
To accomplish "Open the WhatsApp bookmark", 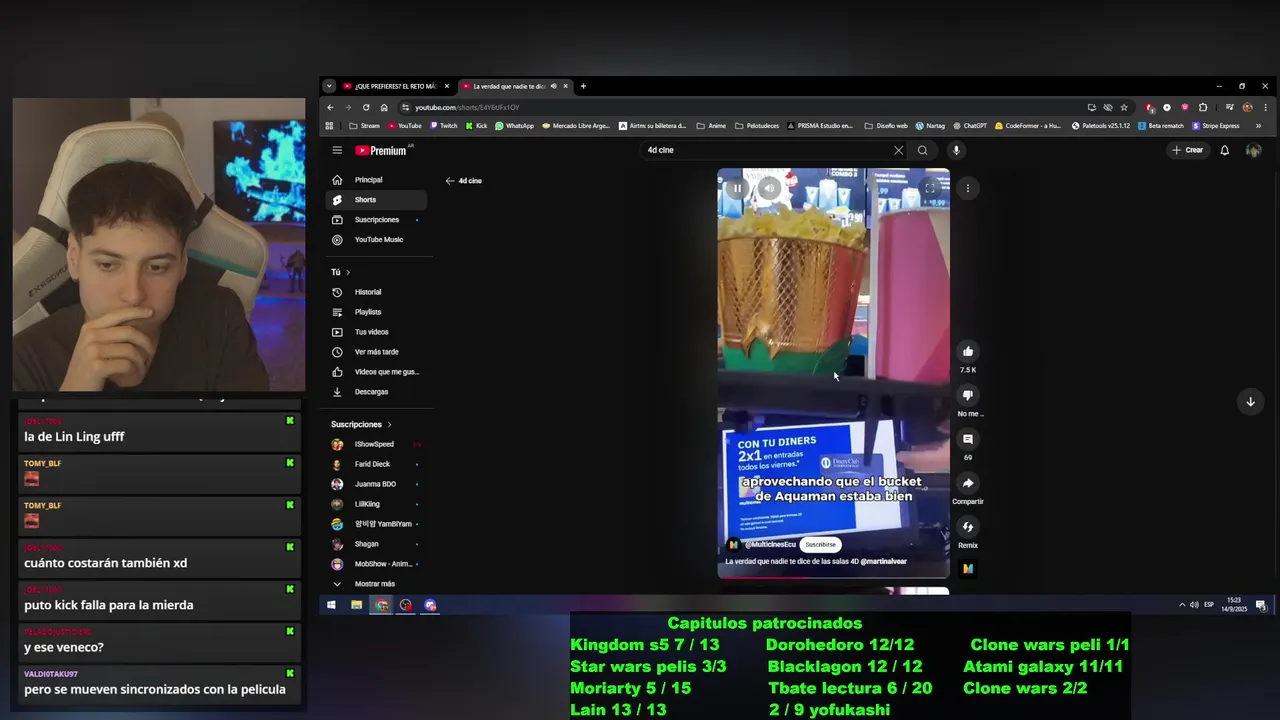I will point(515,126).
